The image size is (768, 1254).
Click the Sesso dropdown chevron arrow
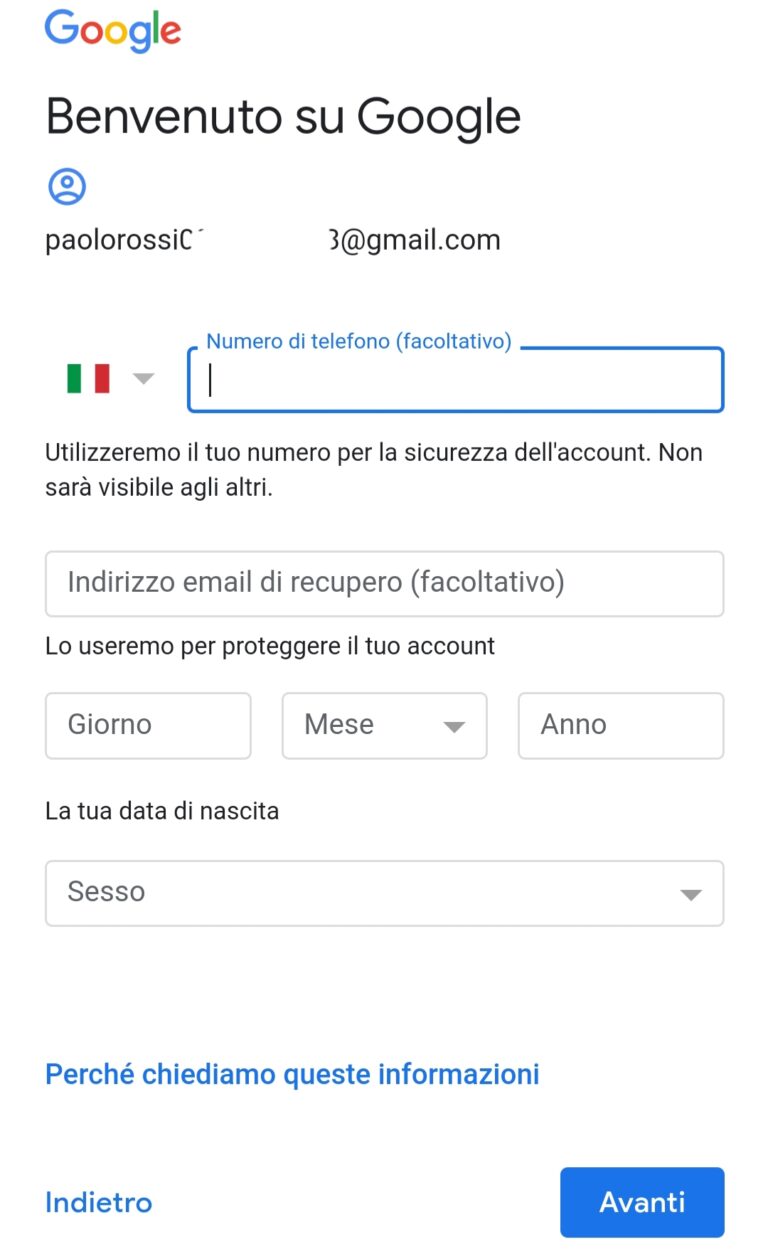(x=691, y=895)
